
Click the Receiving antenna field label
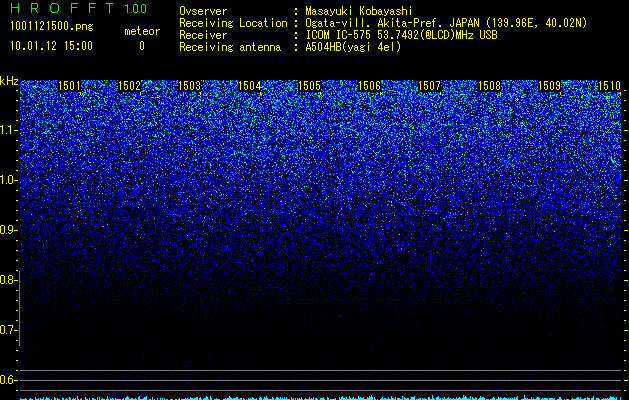point(230,47)
